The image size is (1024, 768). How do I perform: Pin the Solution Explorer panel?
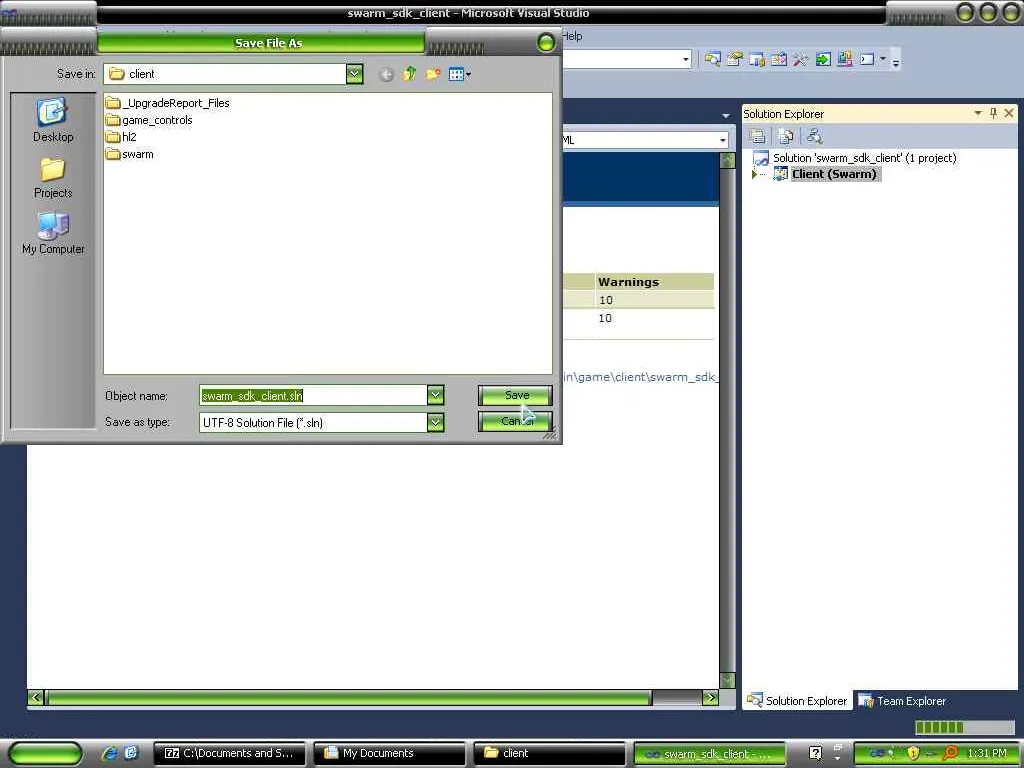[x=993, y=113]
